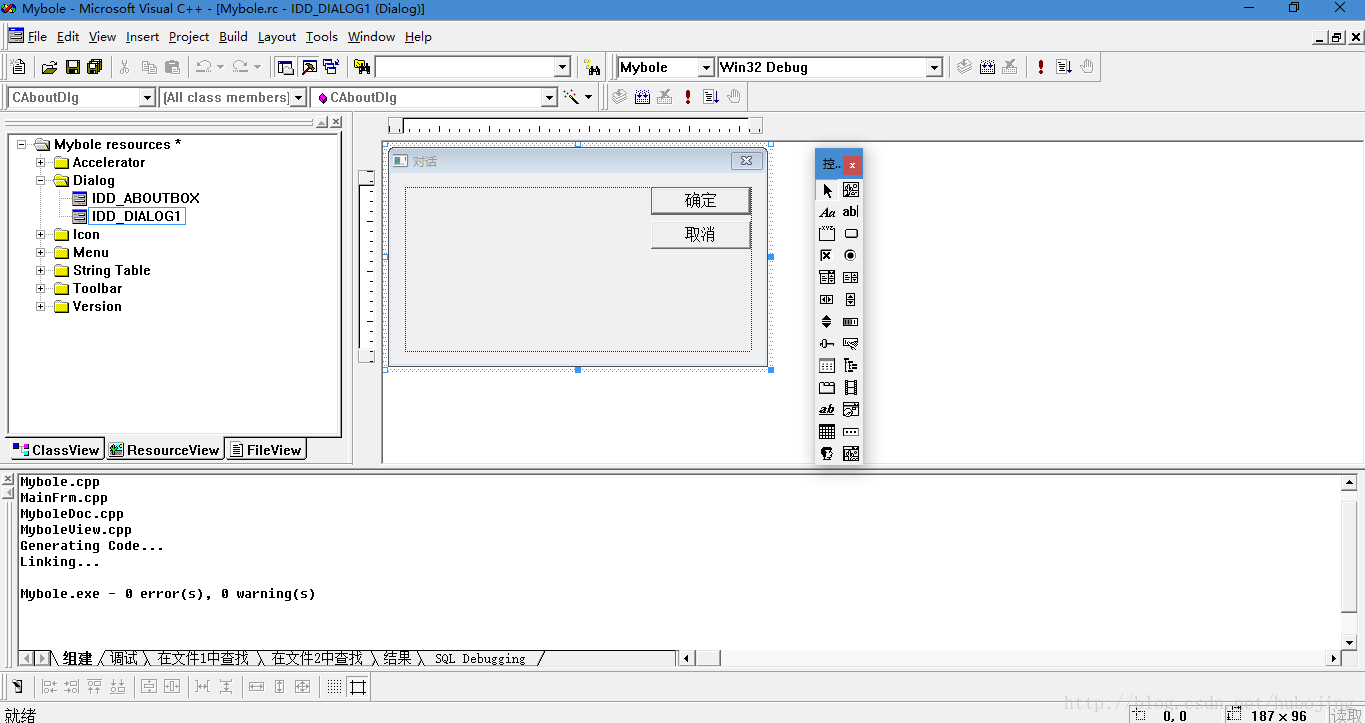Click the Open file toolbar icon
The image size is (1365, 723).
point(49,67)
